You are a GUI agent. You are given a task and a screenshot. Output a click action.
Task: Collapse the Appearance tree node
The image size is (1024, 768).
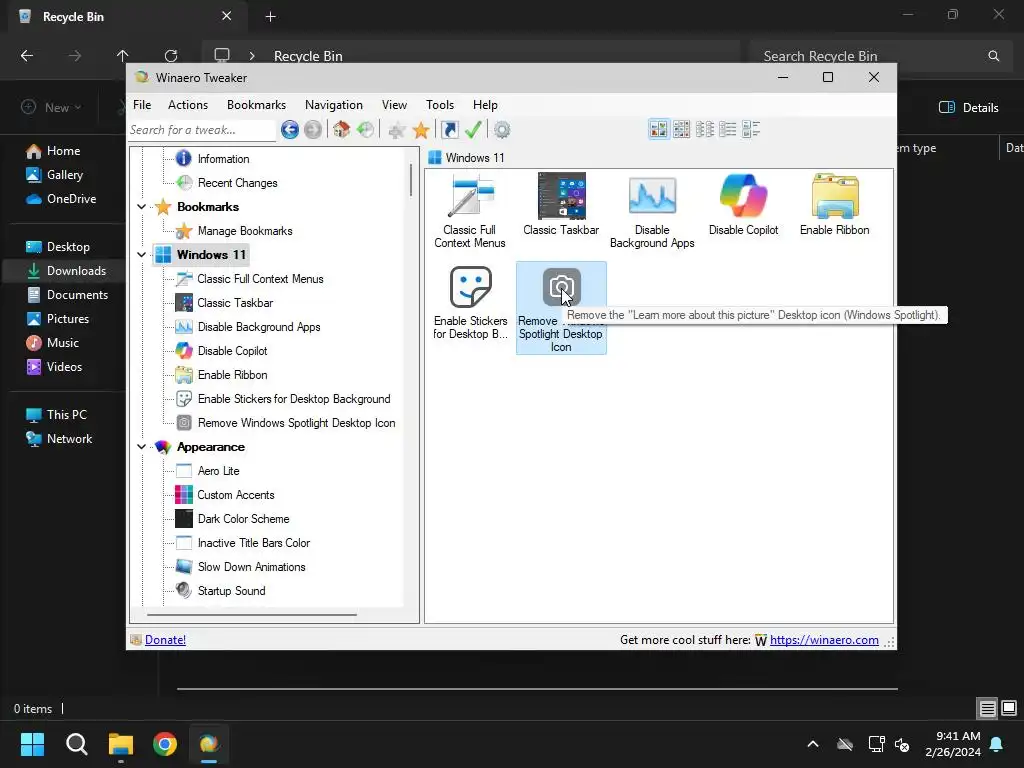[141, 447]
